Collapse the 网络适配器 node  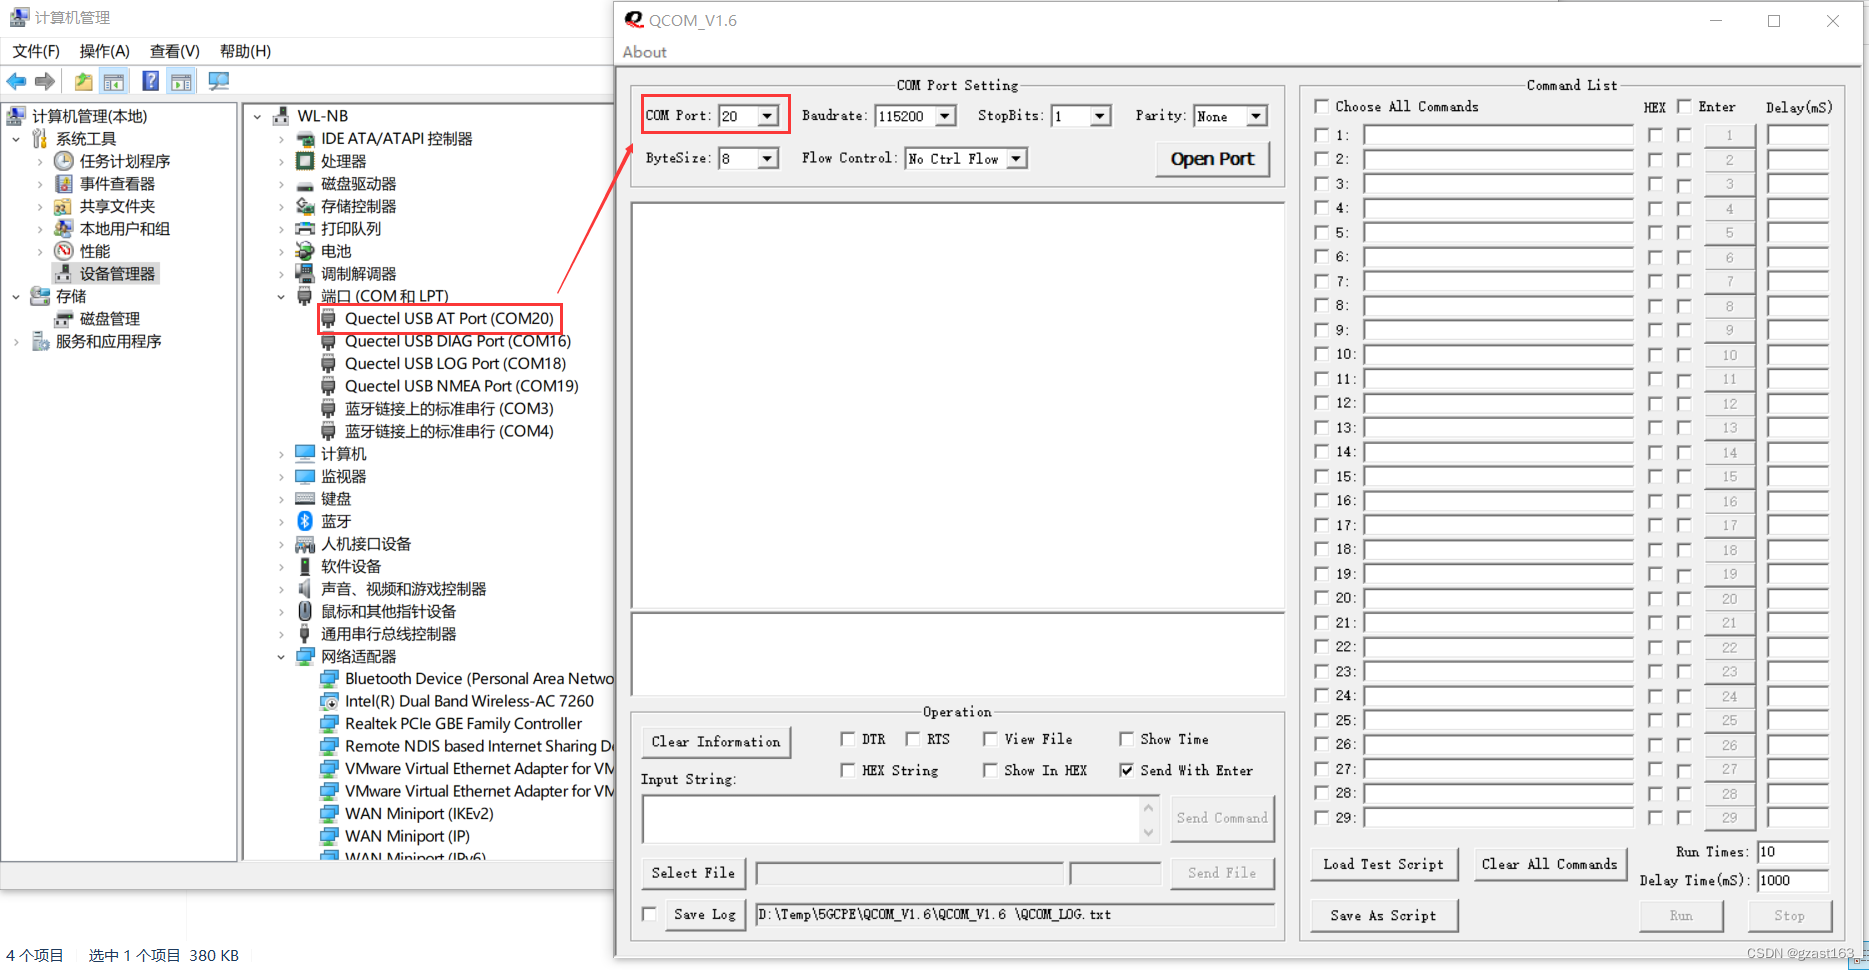pyautogui.click(x=281, y=656)
